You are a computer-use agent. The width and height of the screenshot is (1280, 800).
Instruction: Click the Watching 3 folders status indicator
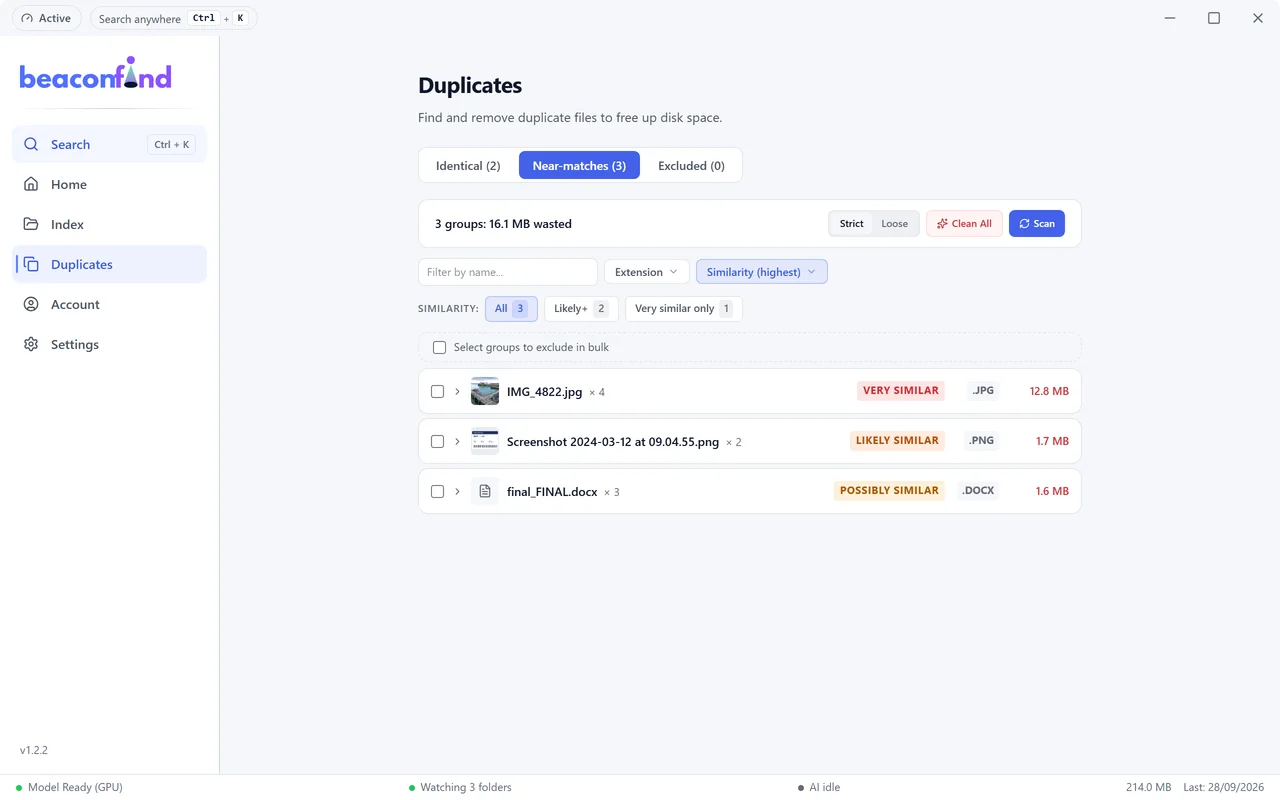(x=460, y=787)
